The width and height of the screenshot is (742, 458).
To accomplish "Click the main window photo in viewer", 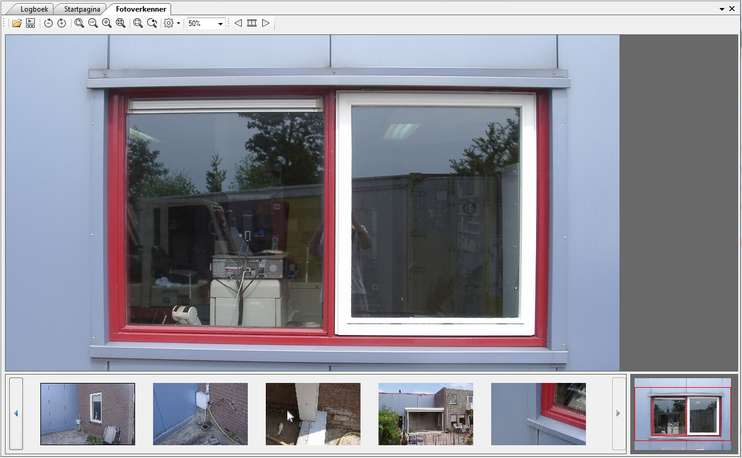I will [312, 203].
